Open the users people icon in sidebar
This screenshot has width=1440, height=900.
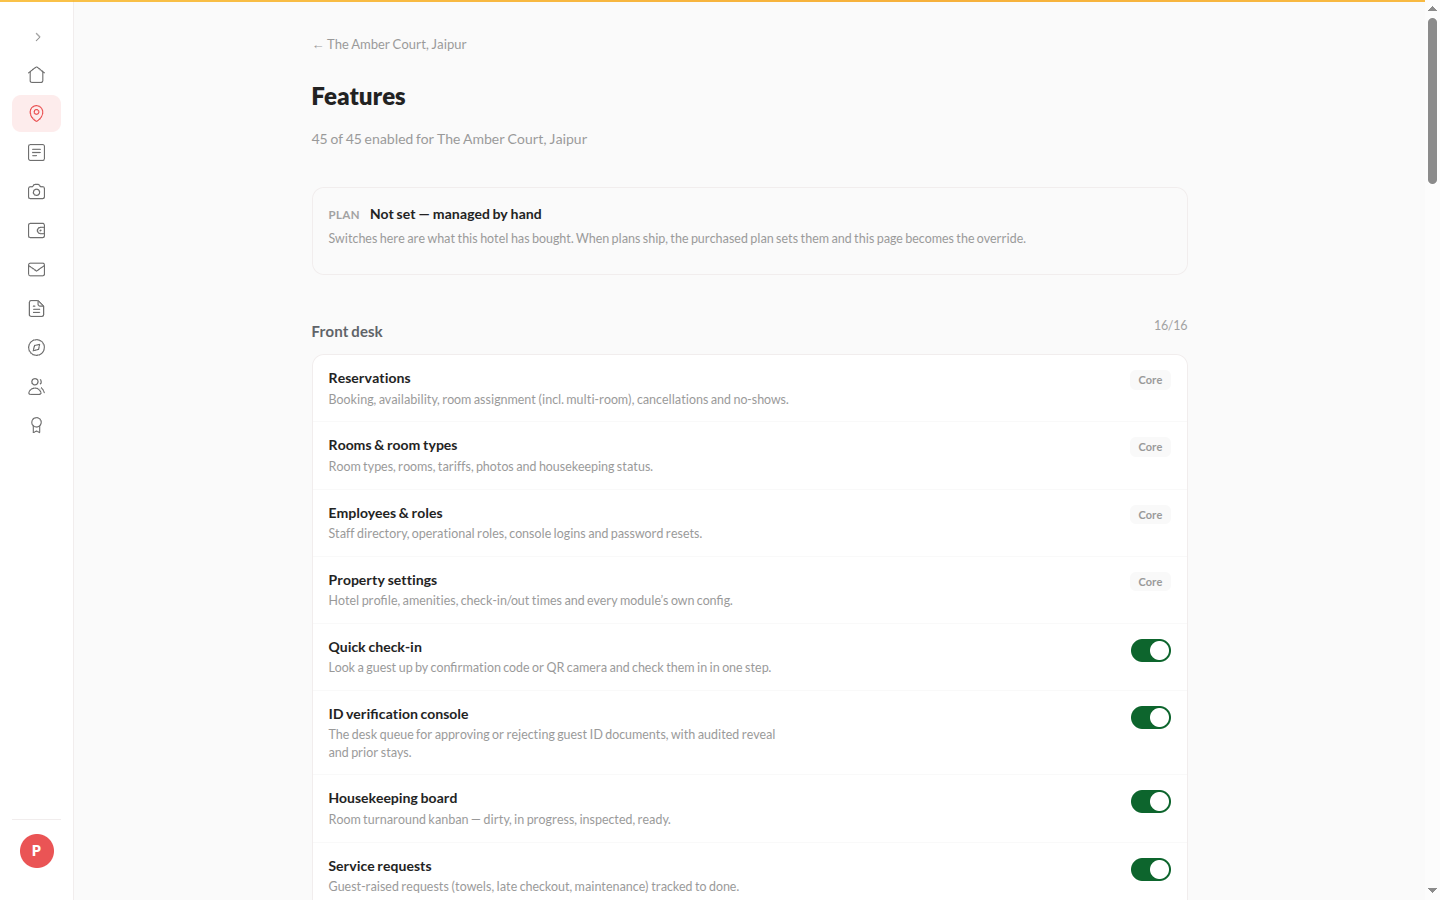tap(37, 387)
